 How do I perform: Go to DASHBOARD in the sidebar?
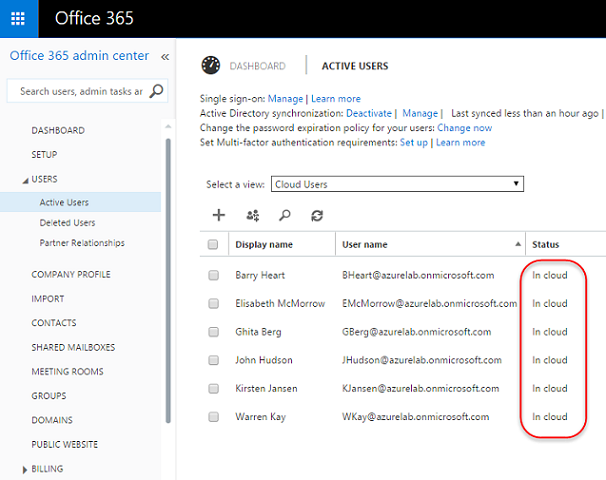(x=58, y=131)
